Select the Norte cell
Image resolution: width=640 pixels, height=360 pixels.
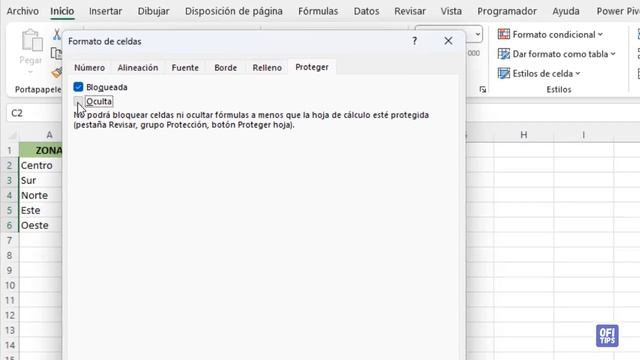click(x=40, y=196)
